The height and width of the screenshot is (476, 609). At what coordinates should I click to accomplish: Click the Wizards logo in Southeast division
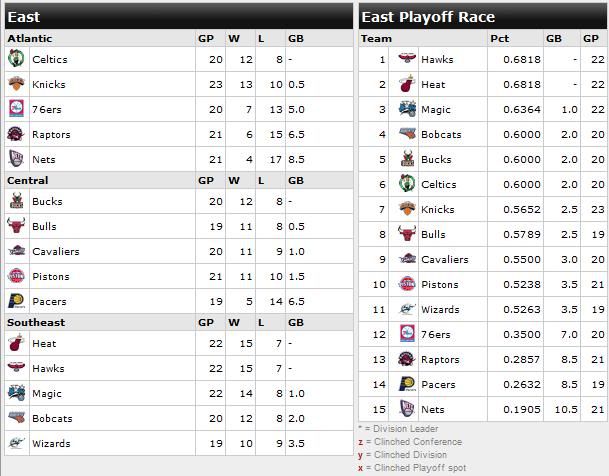16,443
